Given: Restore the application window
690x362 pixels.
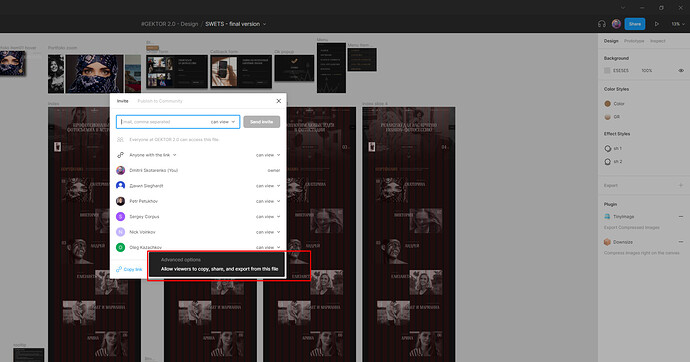Looking at the screenshot, I should (661, 7).
